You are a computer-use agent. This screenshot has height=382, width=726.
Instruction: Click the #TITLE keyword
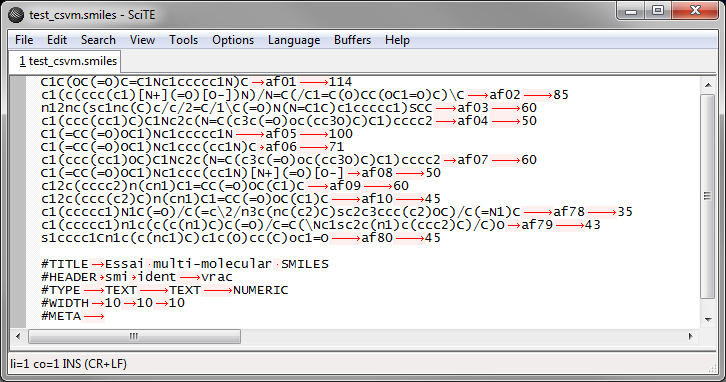64,264
